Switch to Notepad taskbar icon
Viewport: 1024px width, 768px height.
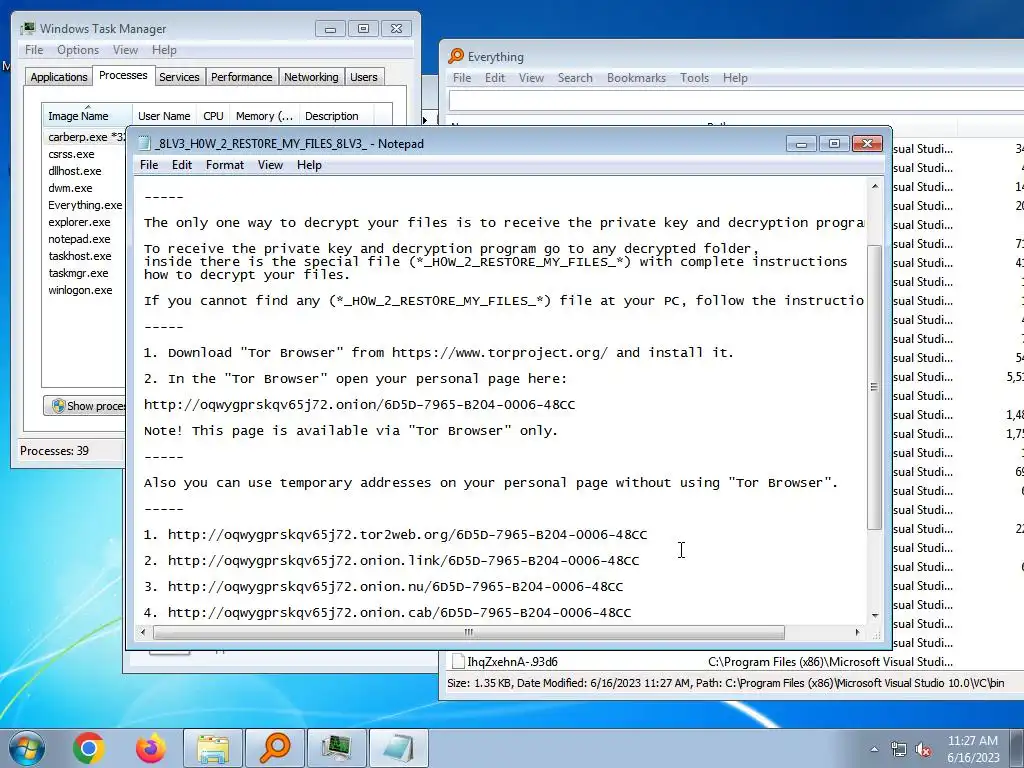[399, 748]
